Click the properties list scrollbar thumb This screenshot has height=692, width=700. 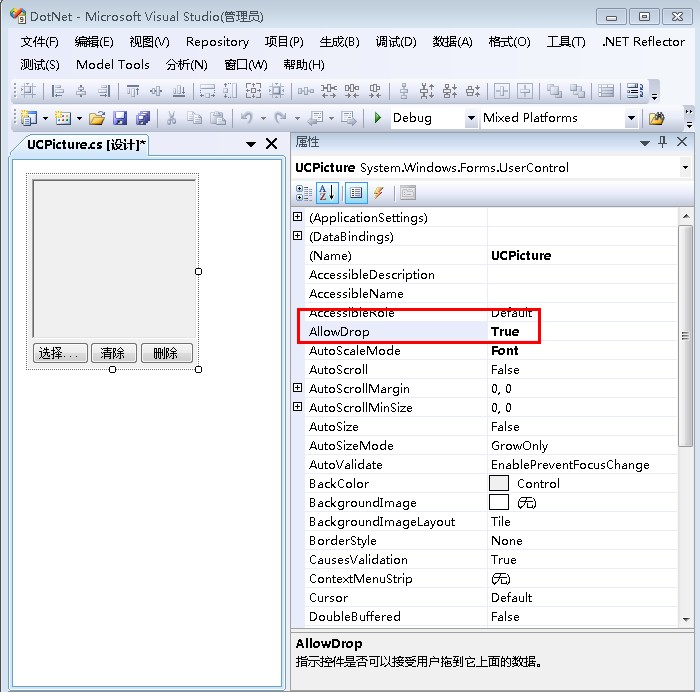click(685, 335)
